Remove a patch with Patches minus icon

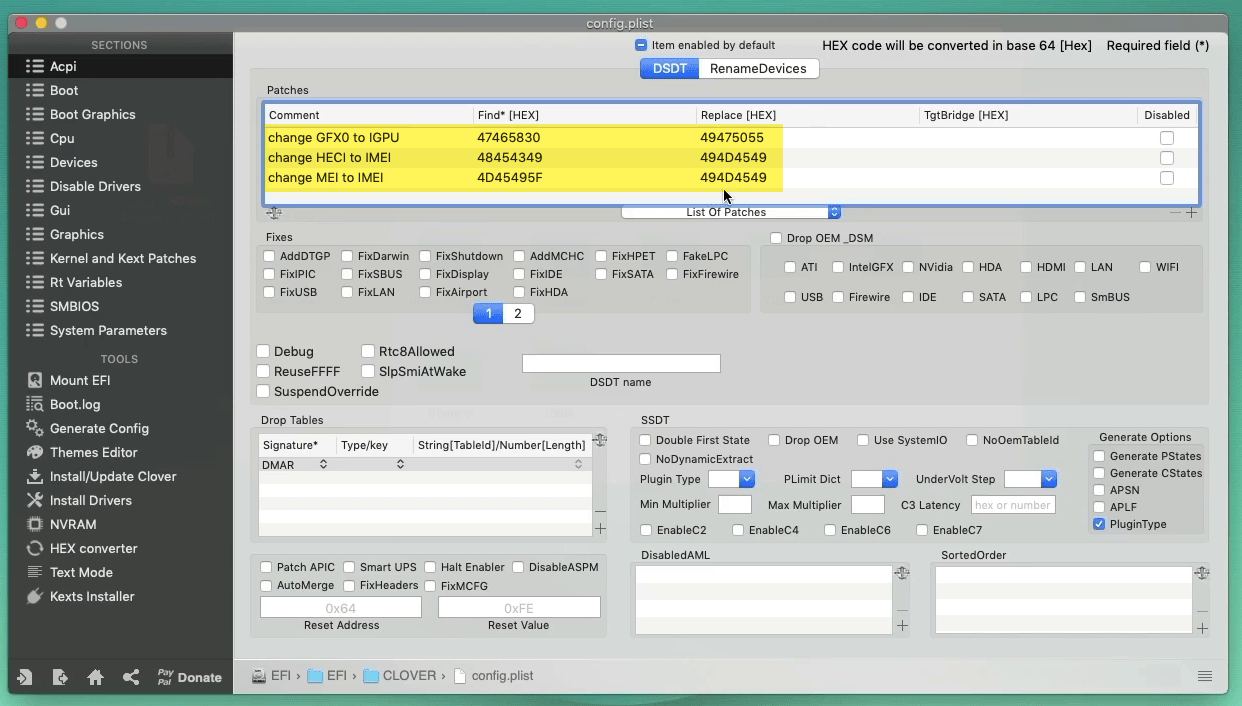1175,213
